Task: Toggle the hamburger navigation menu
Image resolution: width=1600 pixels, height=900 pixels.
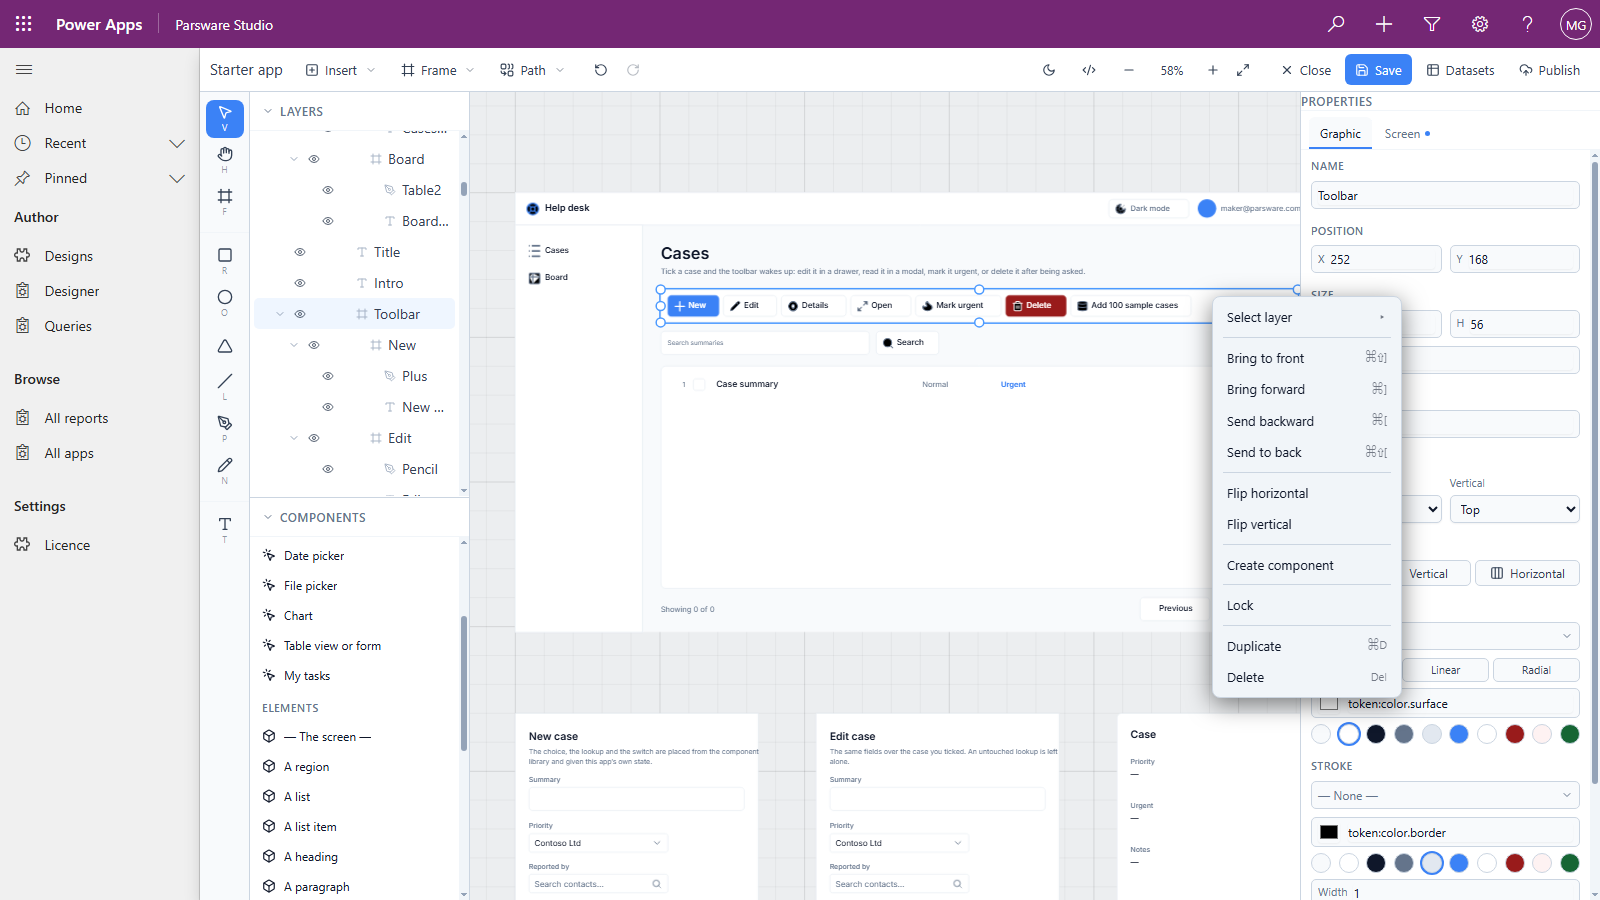Action: [x=24, y=69]
